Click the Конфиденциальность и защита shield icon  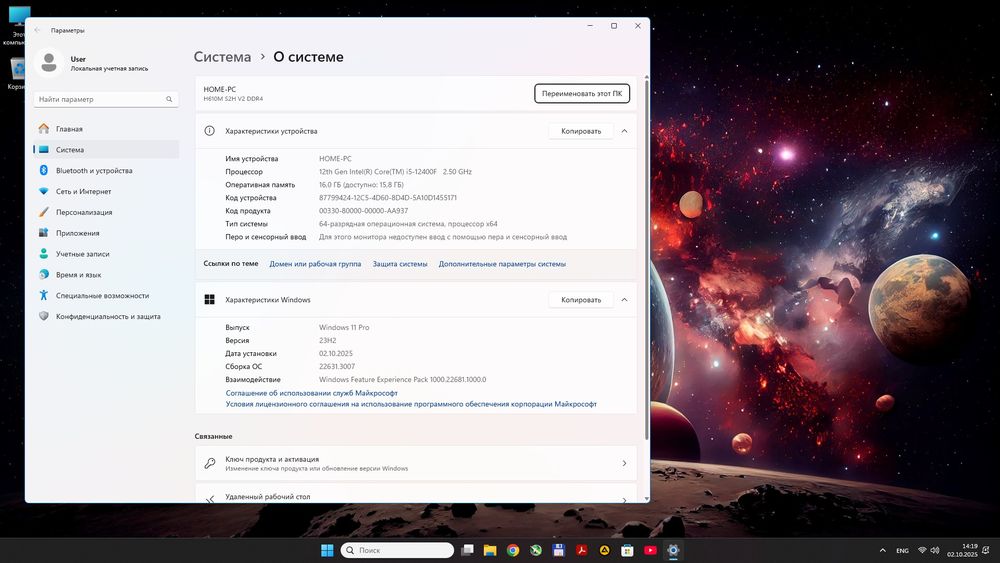[x=43, y=316]
